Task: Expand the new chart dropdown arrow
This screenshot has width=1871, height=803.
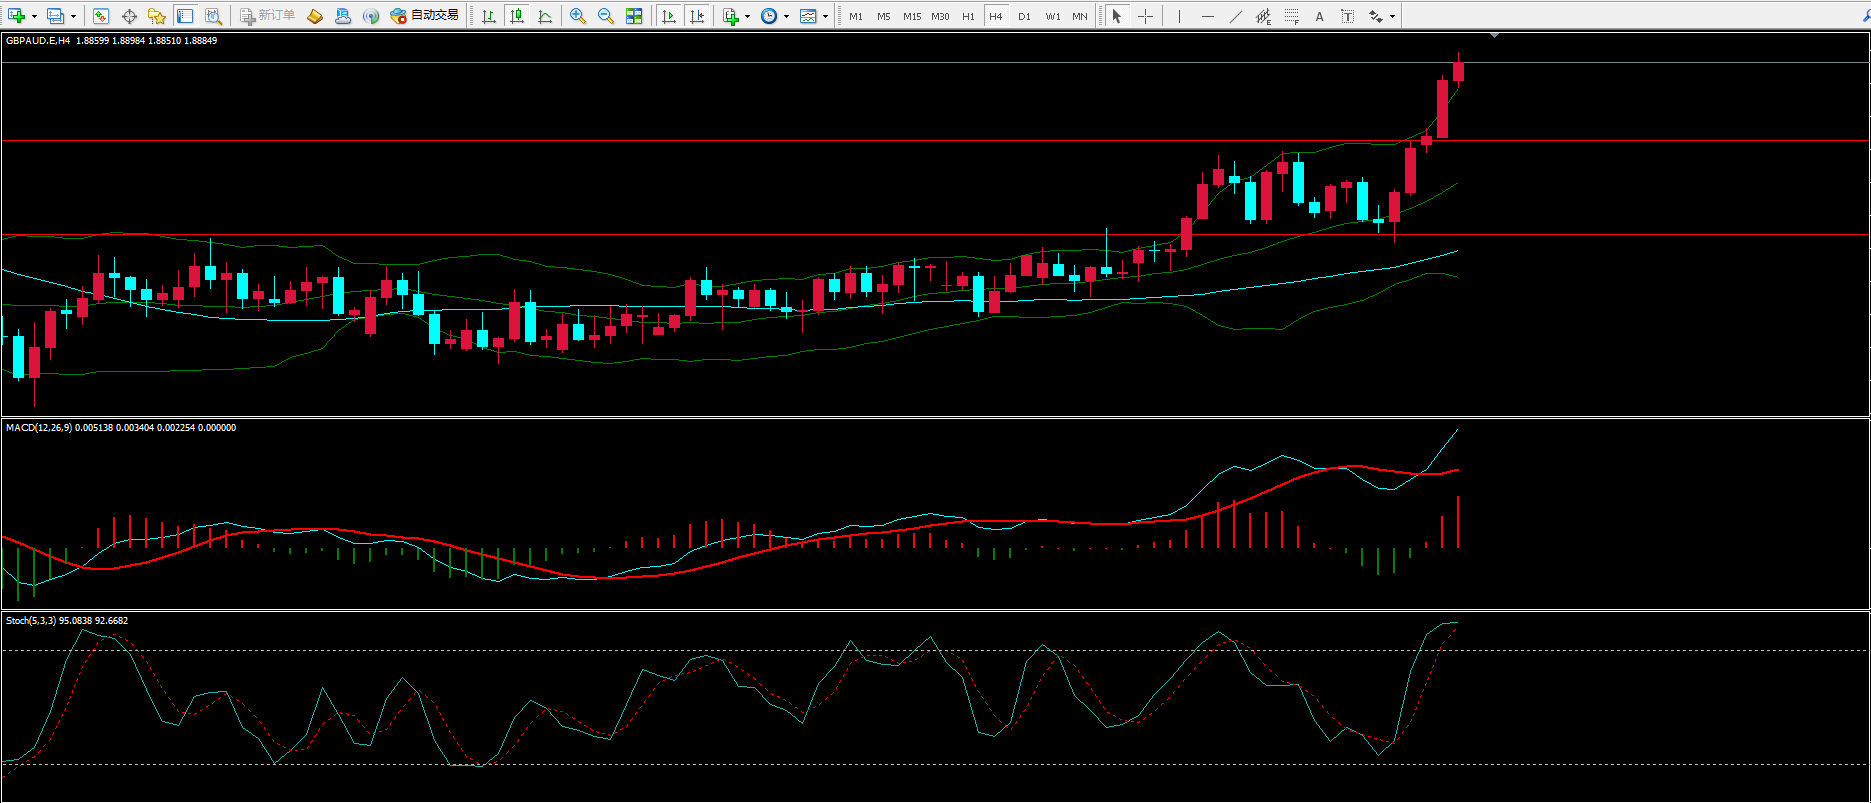Action: [34, 16]
